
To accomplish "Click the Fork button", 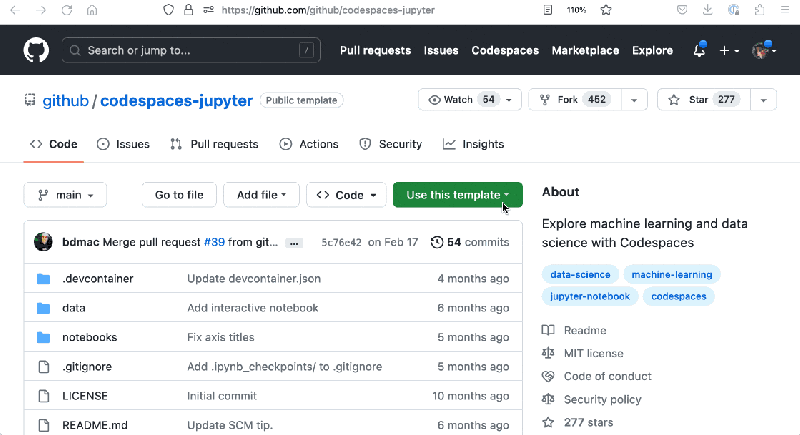I will click(x=575, y=99).
